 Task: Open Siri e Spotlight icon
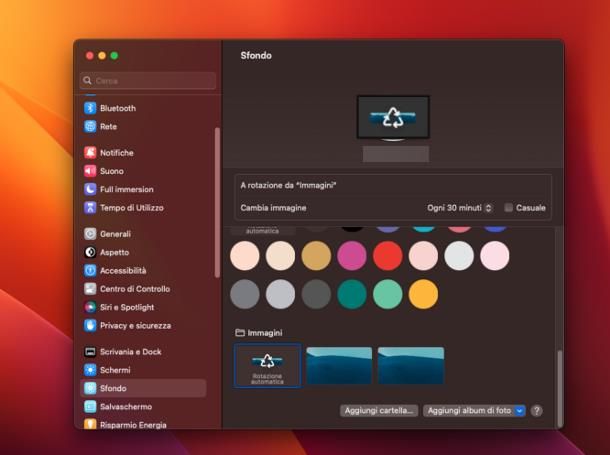[x=90, y=307]
